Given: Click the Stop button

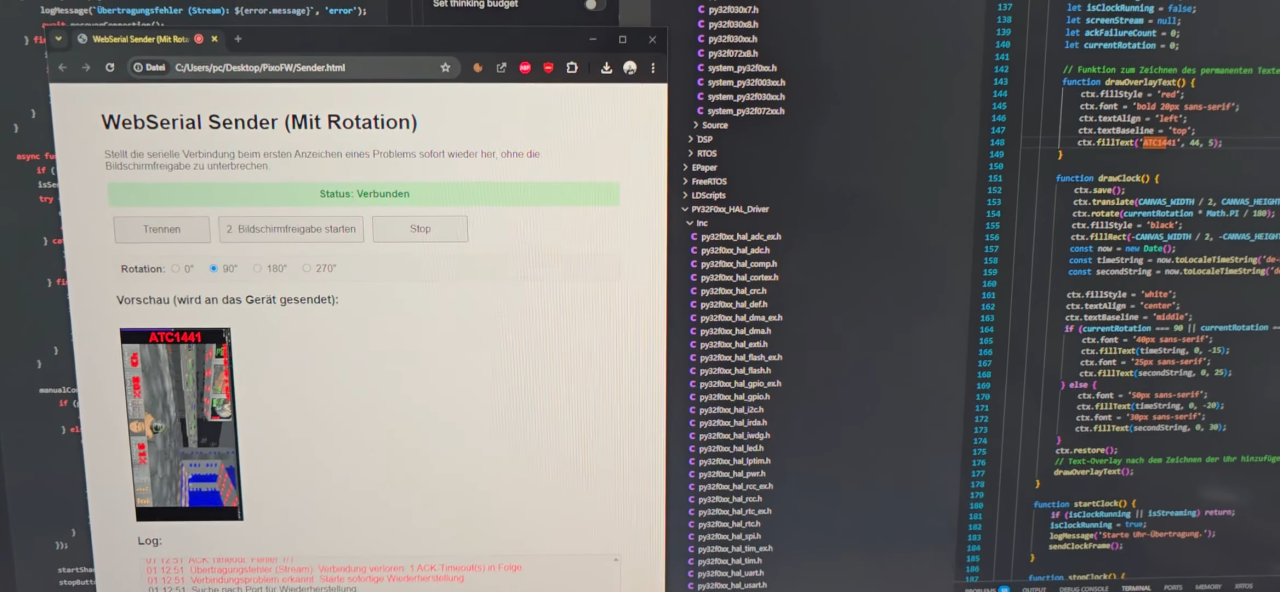Looking at the screenshot, I should click(420, 229).
